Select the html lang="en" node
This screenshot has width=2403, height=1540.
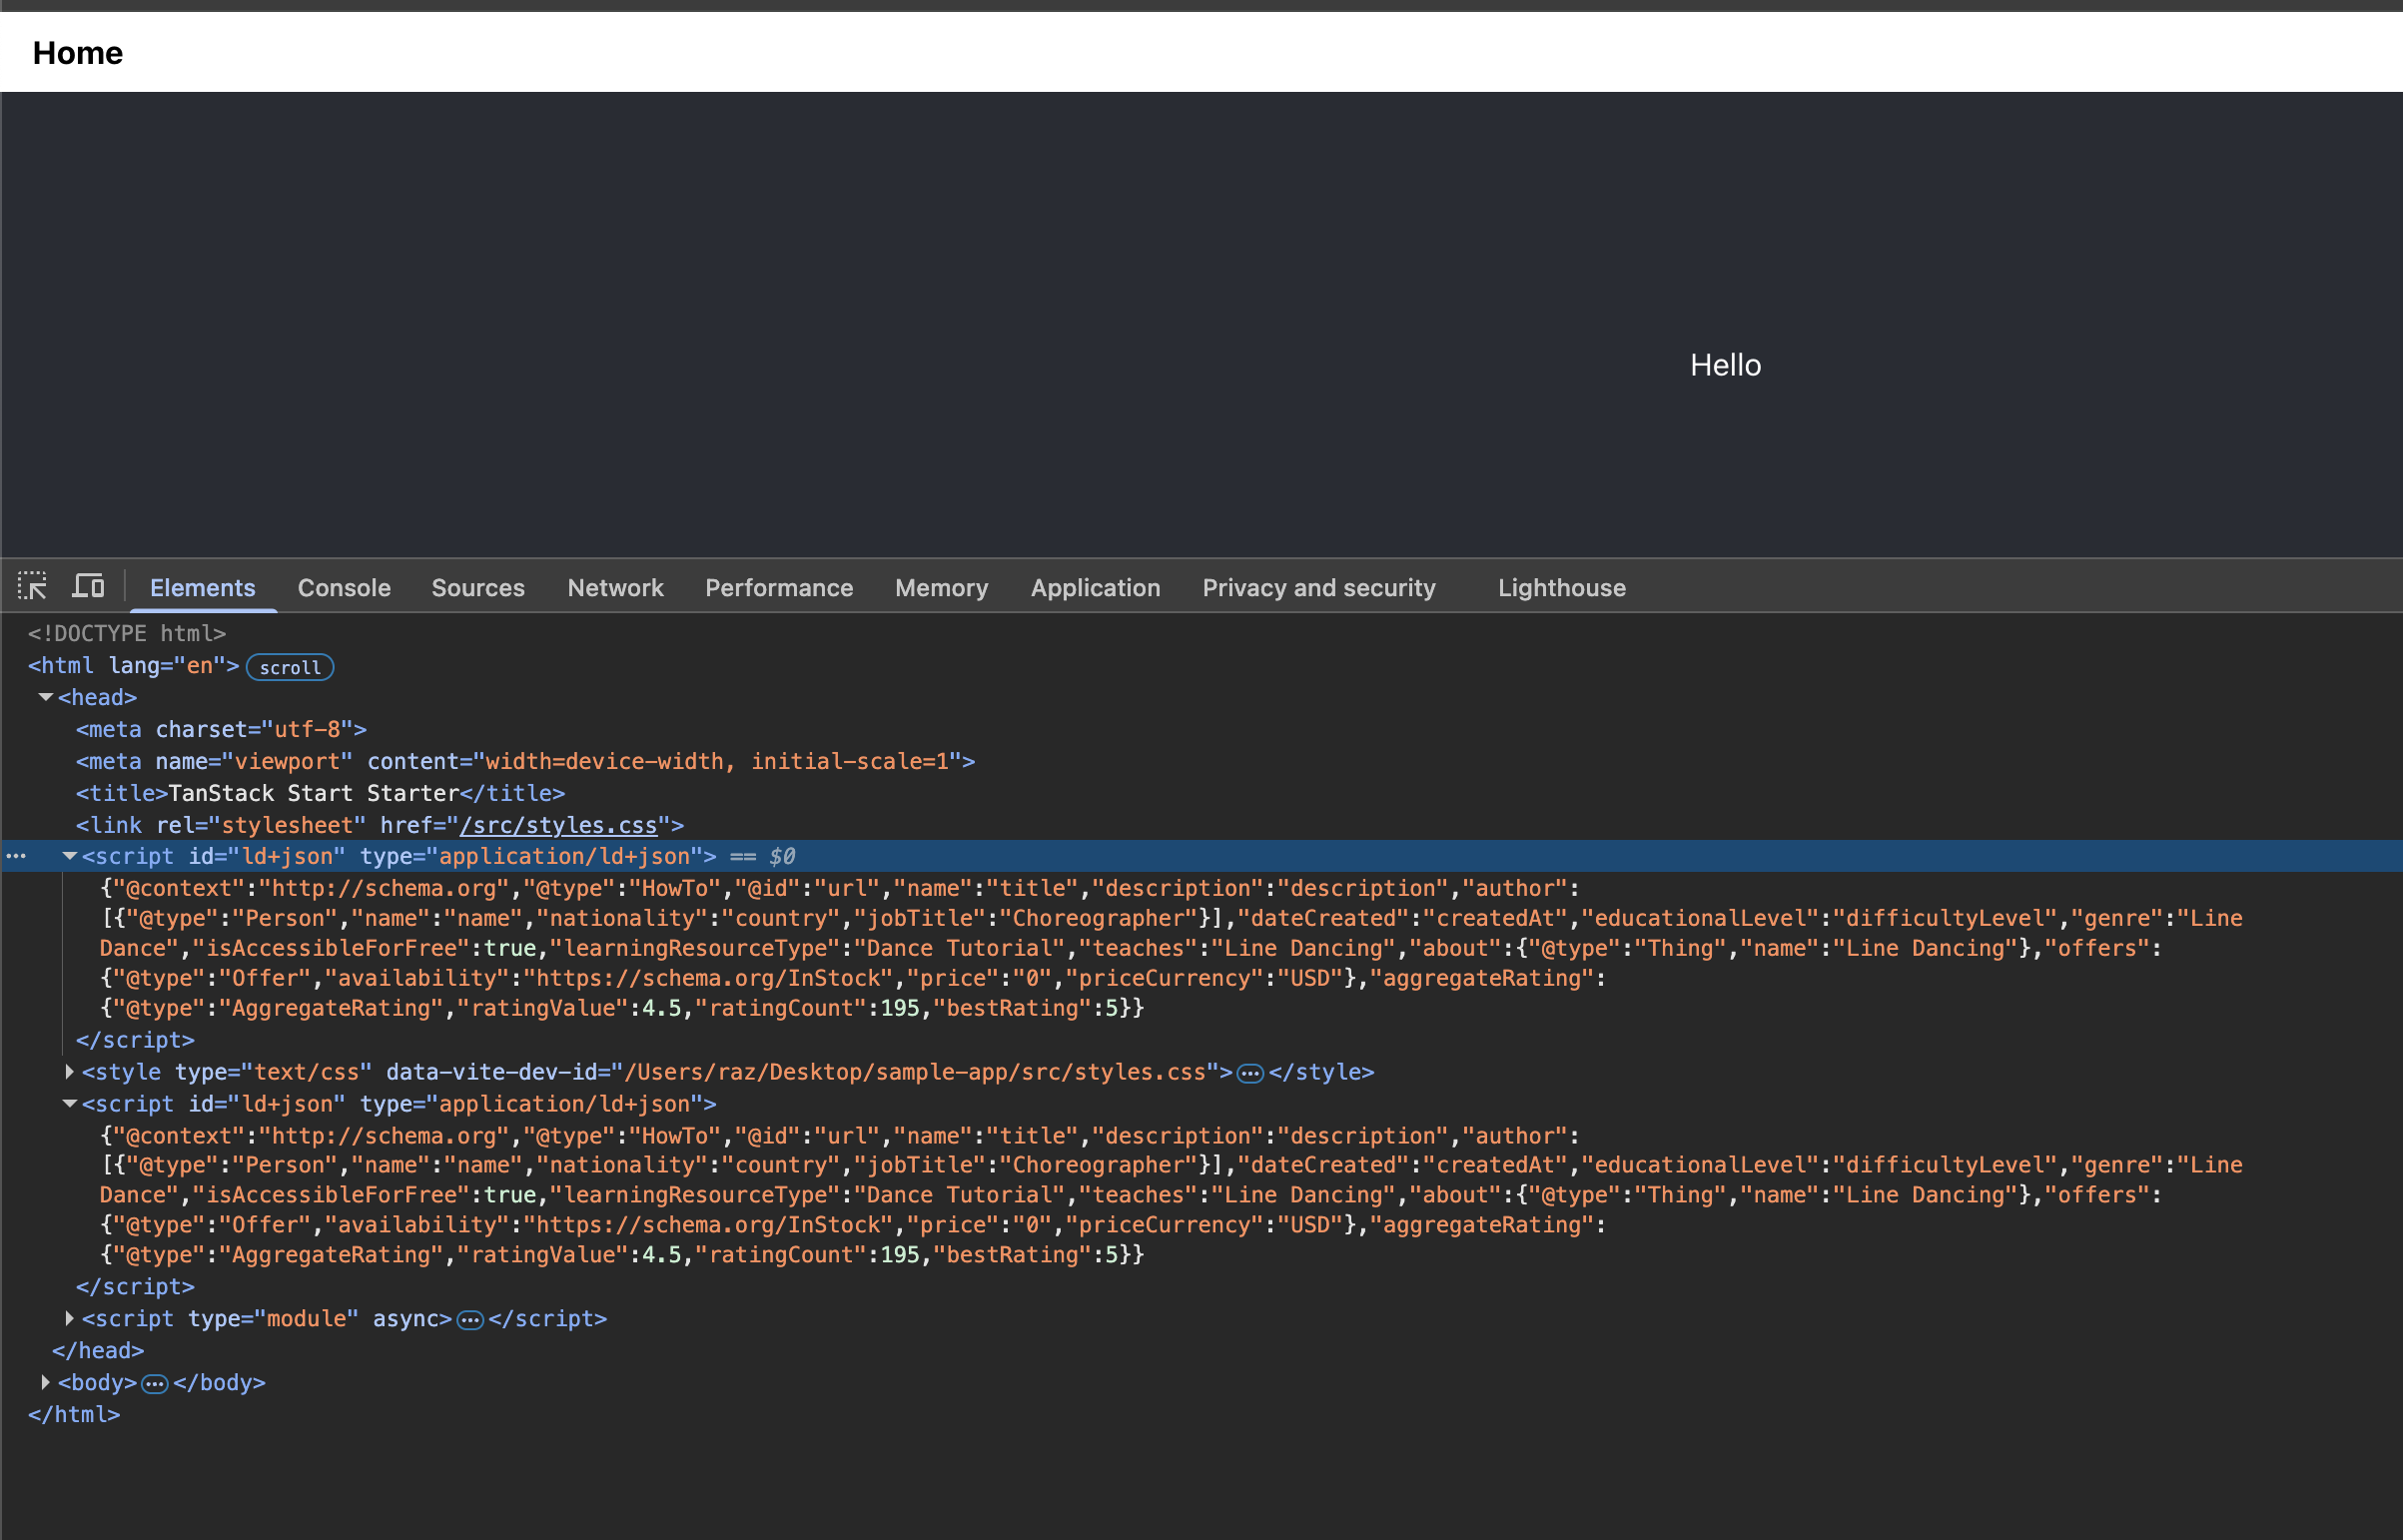coord(134,666)
